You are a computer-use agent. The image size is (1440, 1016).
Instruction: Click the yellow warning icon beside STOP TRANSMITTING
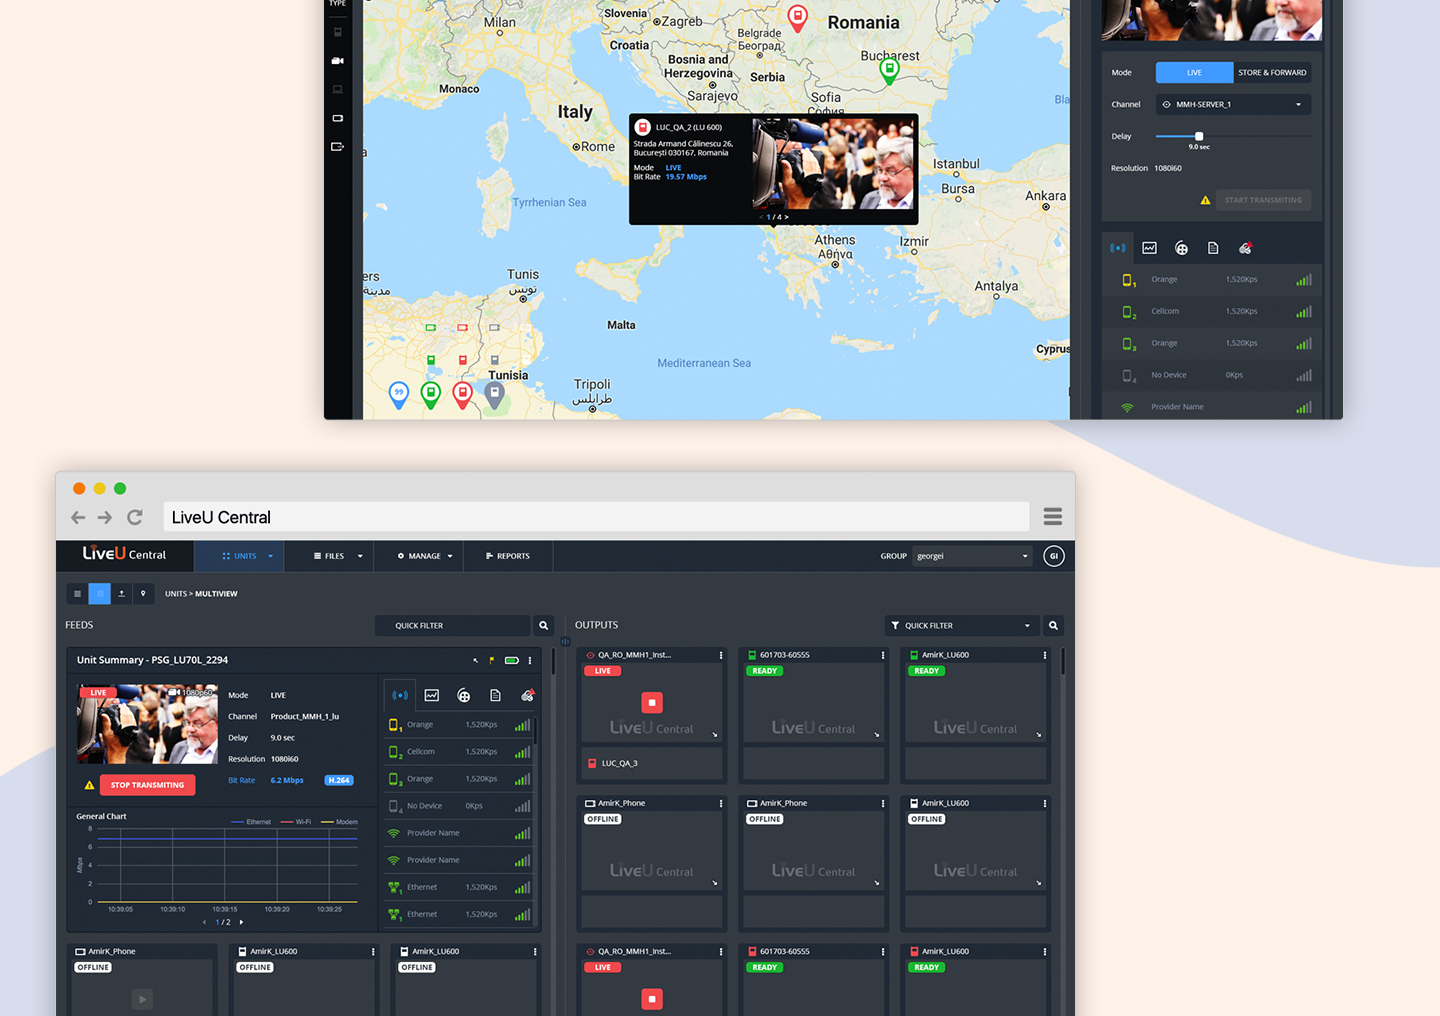click(x=89, y=785)
